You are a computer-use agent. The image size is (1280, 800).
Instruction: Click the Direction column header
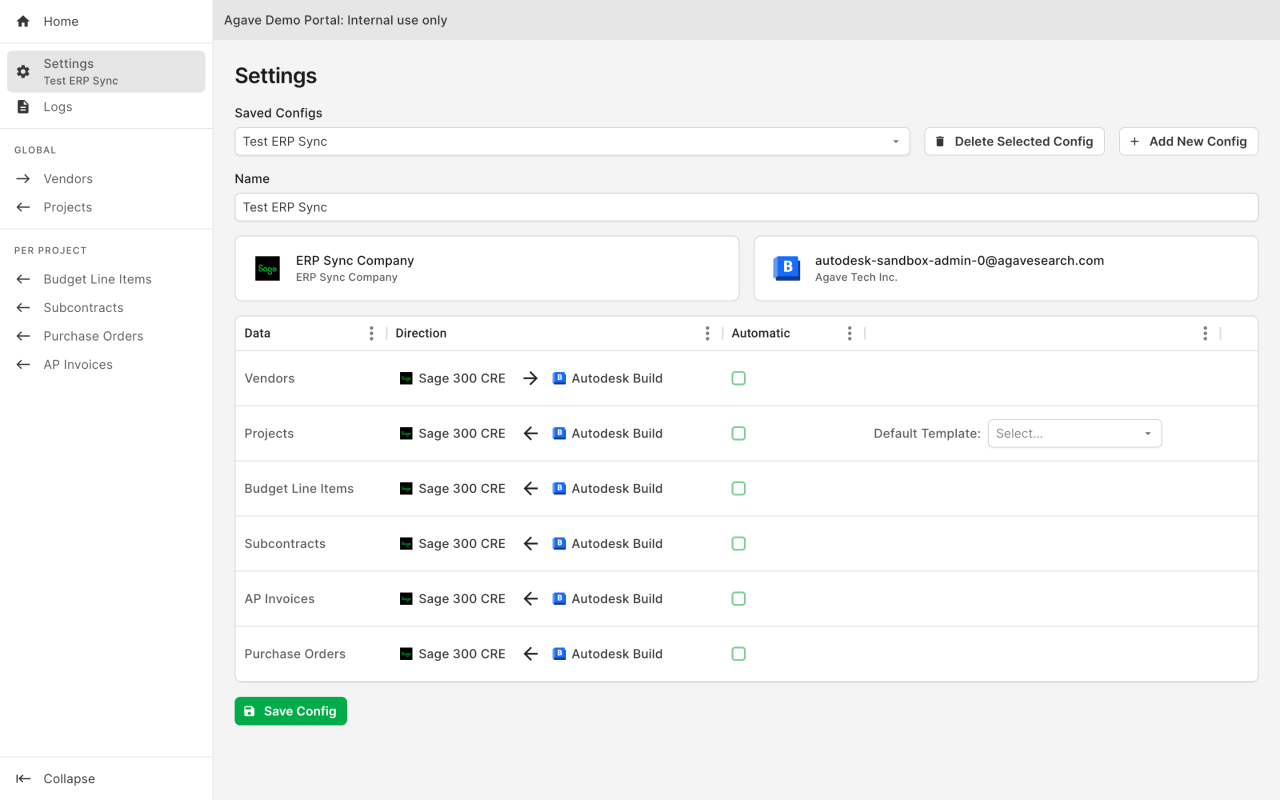421,333
